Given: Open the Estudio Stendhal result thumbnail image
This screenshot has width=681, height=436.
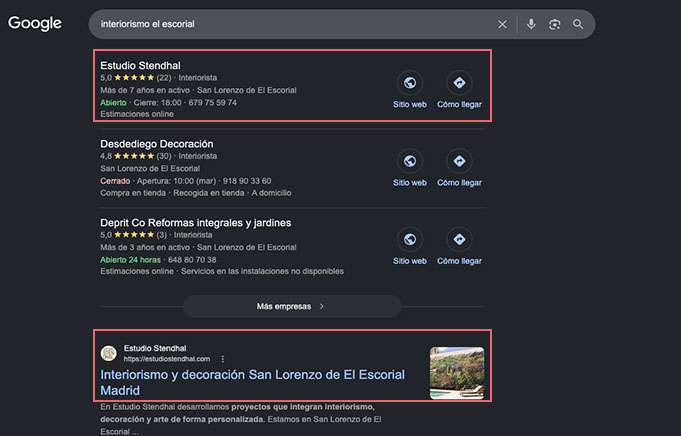Looking at the screenshot, I should point(457,373).
